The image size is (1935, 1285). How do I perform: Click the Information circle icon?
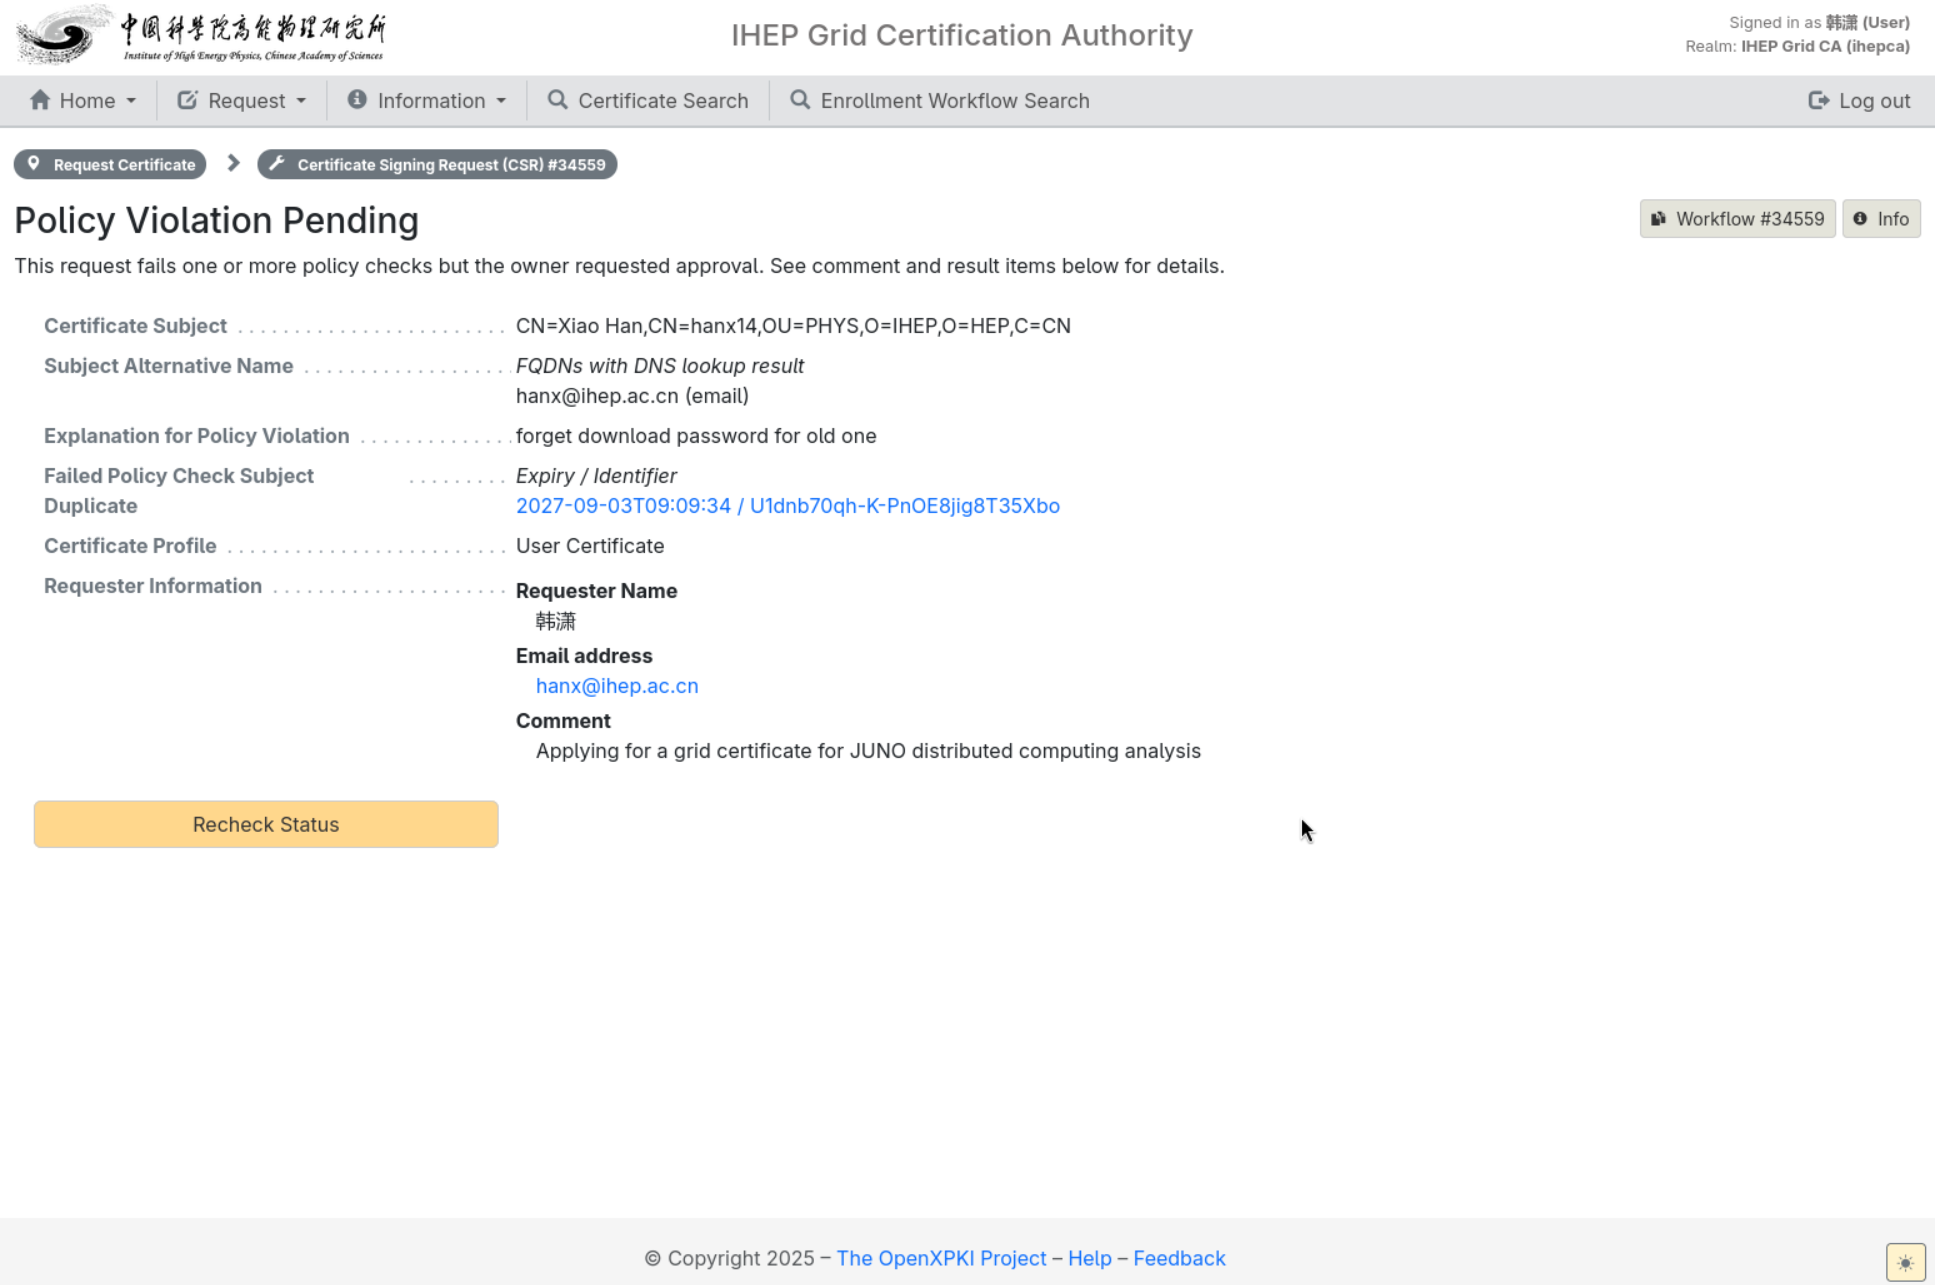[357, 99]
